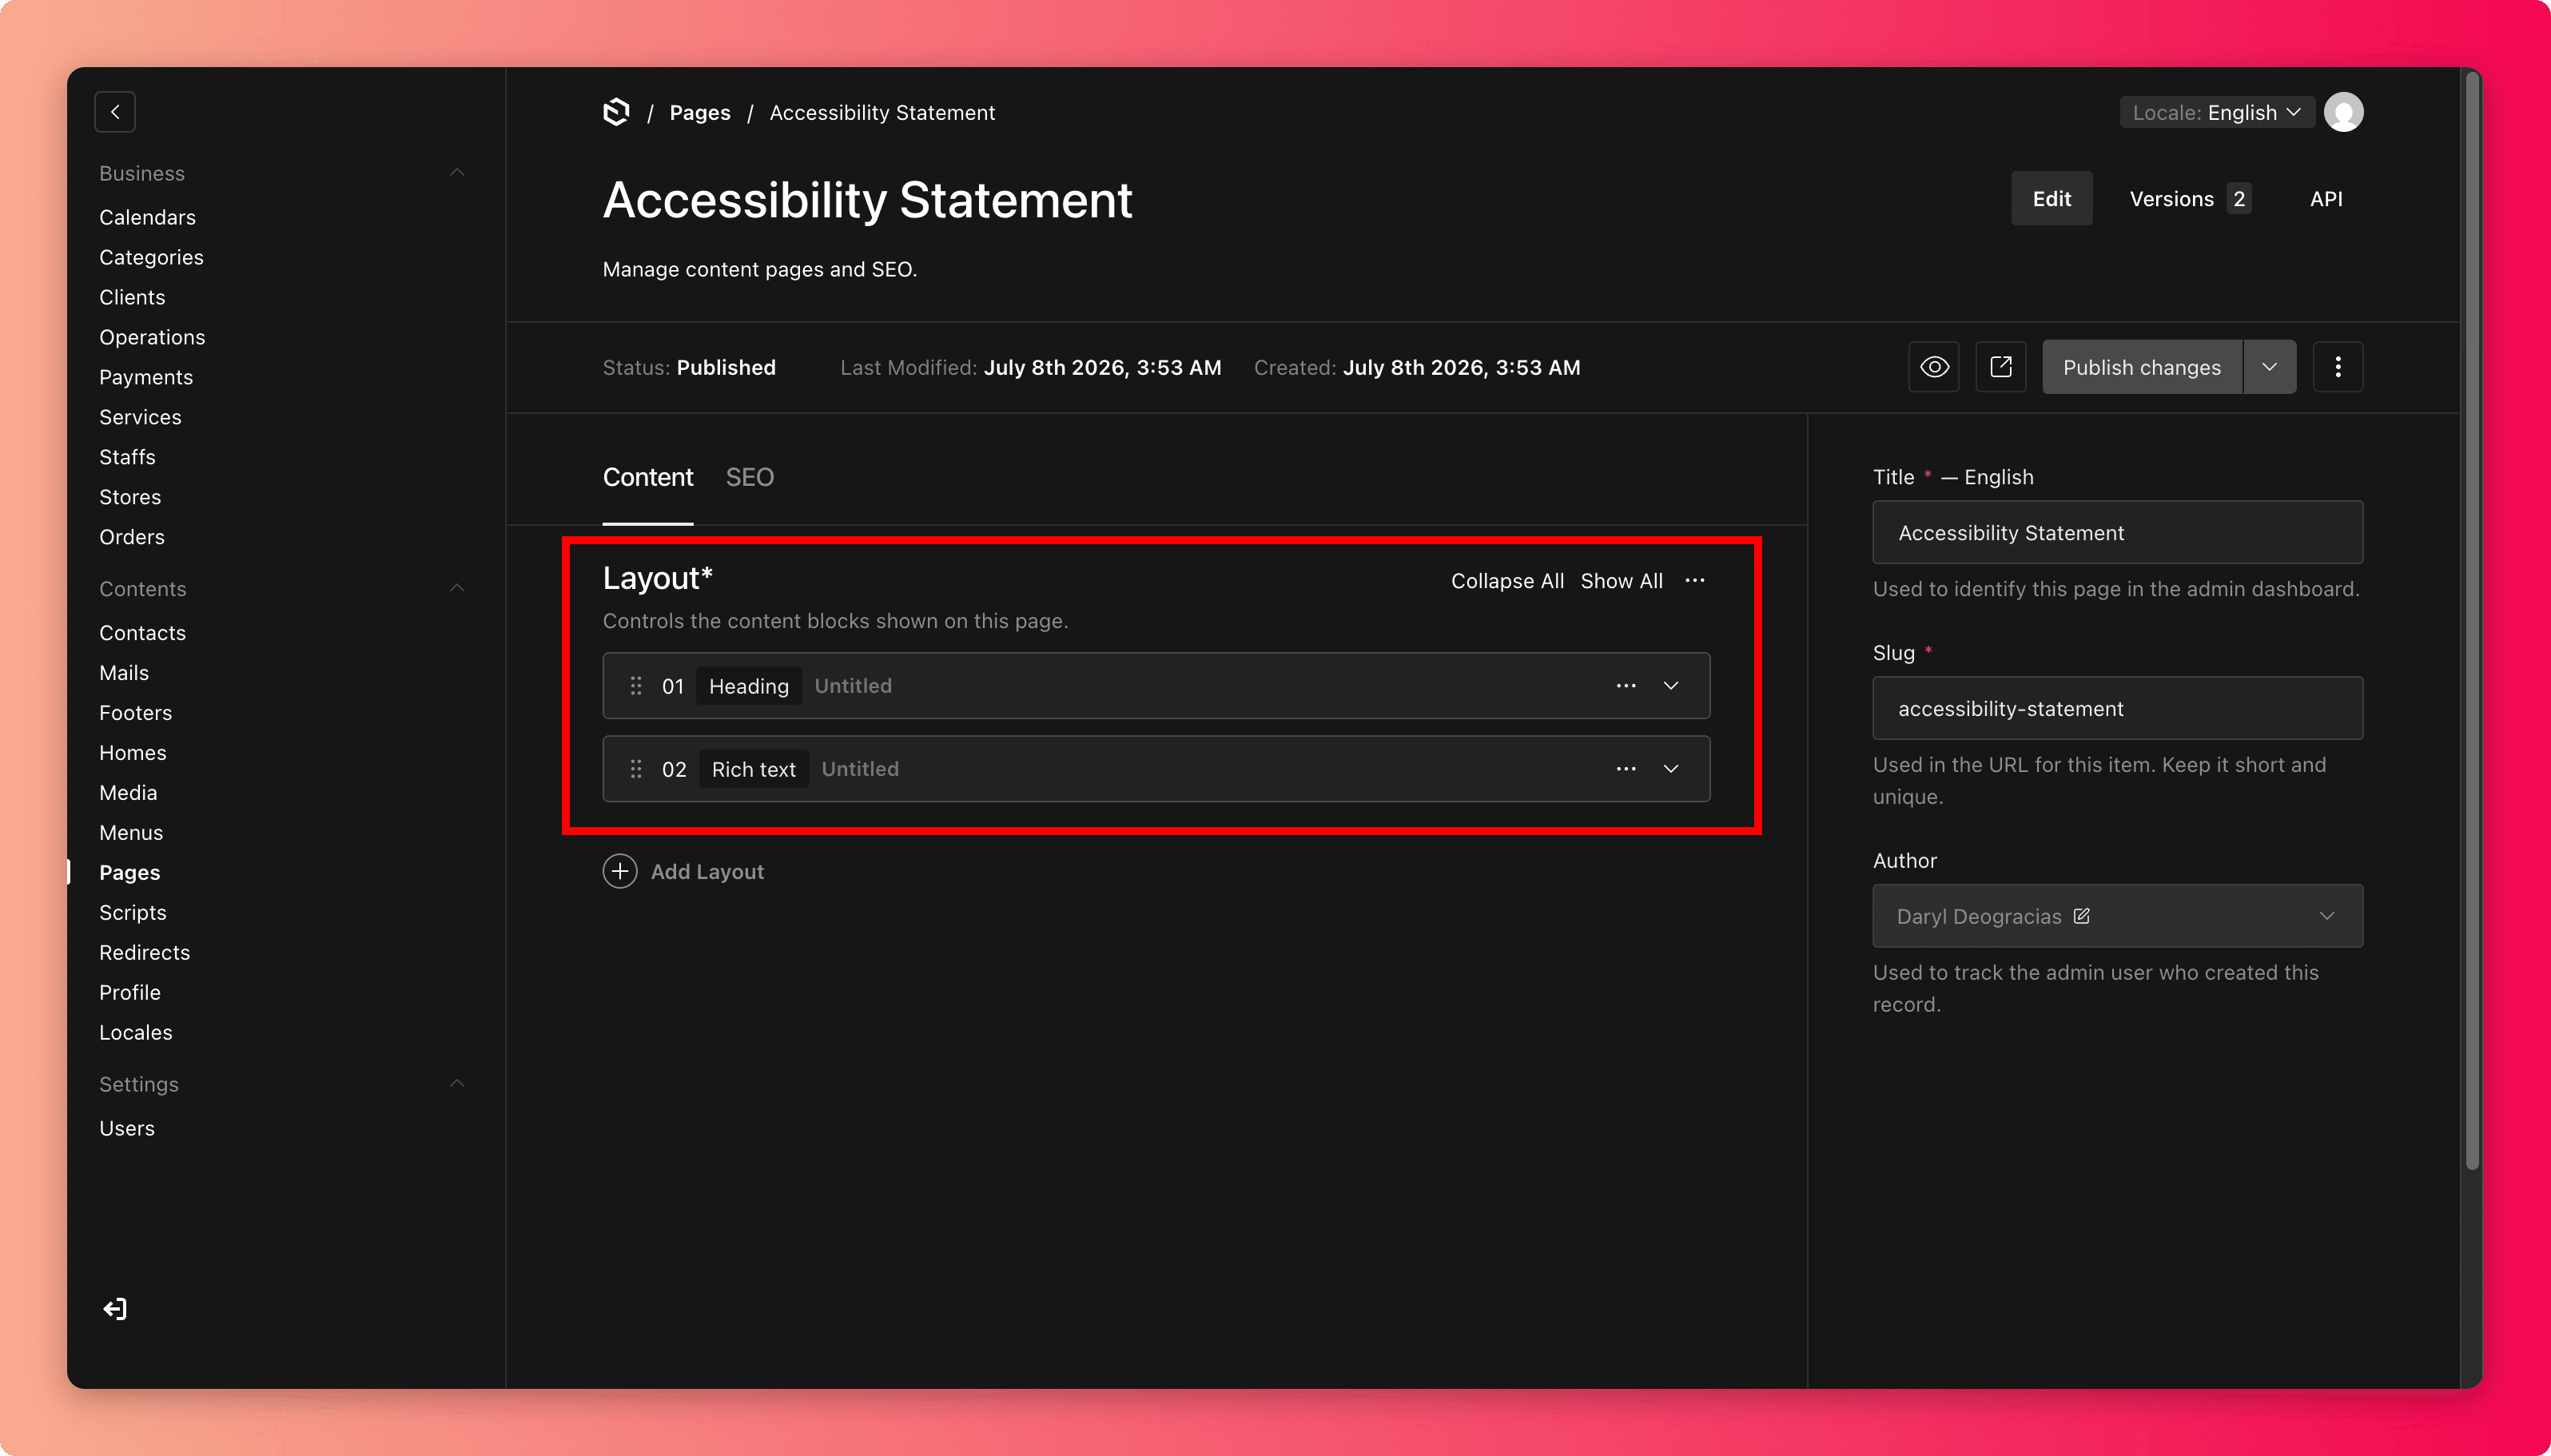
Task: Open Categories in the sidebar
Action: click(x=151, y=257)
